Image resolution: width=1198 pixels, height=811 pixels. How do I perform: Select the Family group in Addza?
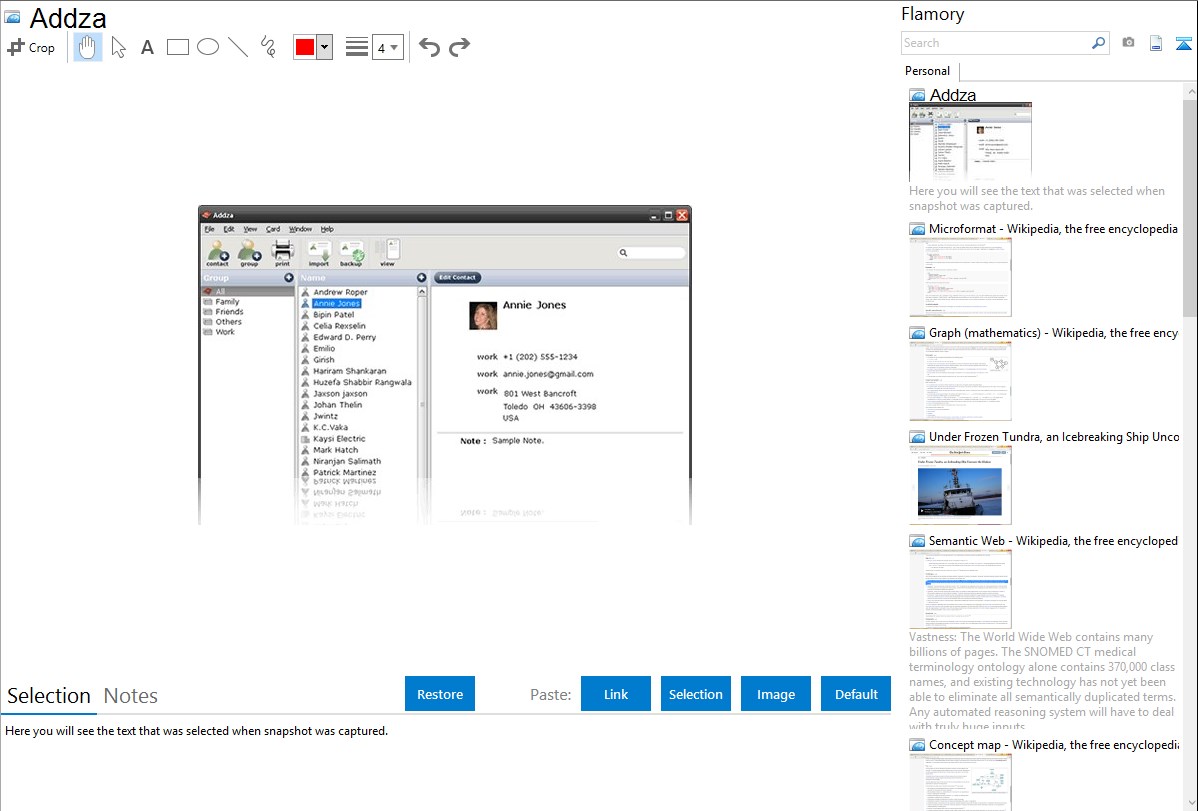pos(227,302)
